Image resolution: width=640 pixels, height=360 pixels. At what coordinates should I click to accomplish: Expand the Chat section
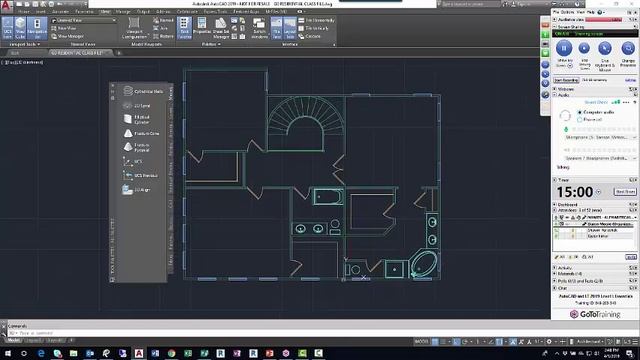(555, 288)
